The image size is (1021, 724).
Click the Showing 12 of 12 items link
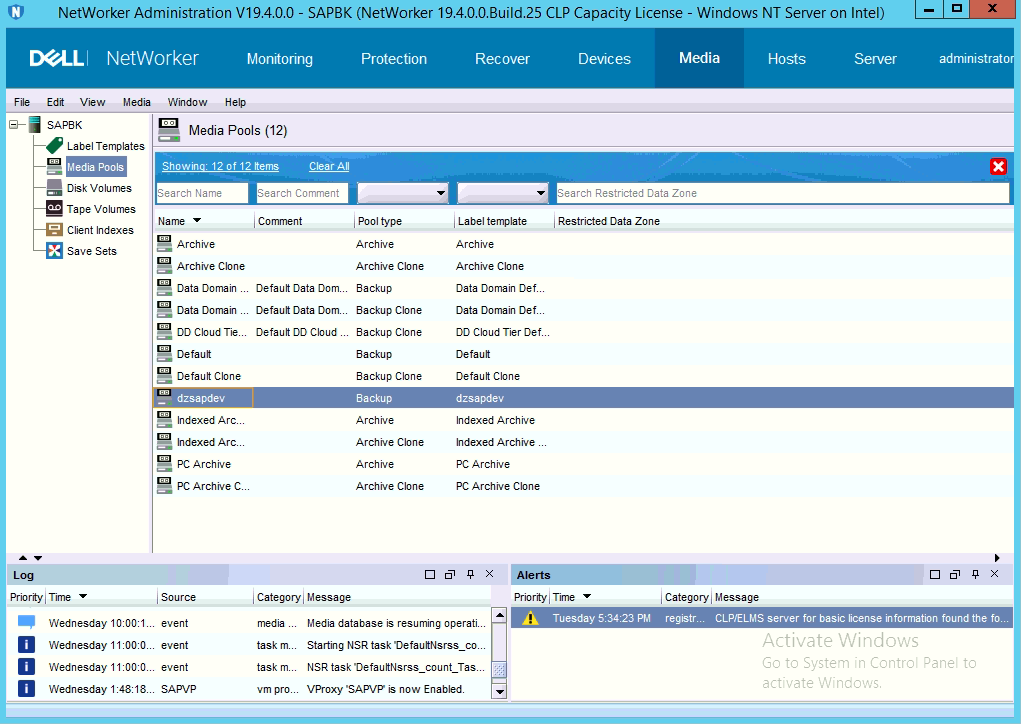(x=220, y=166)
